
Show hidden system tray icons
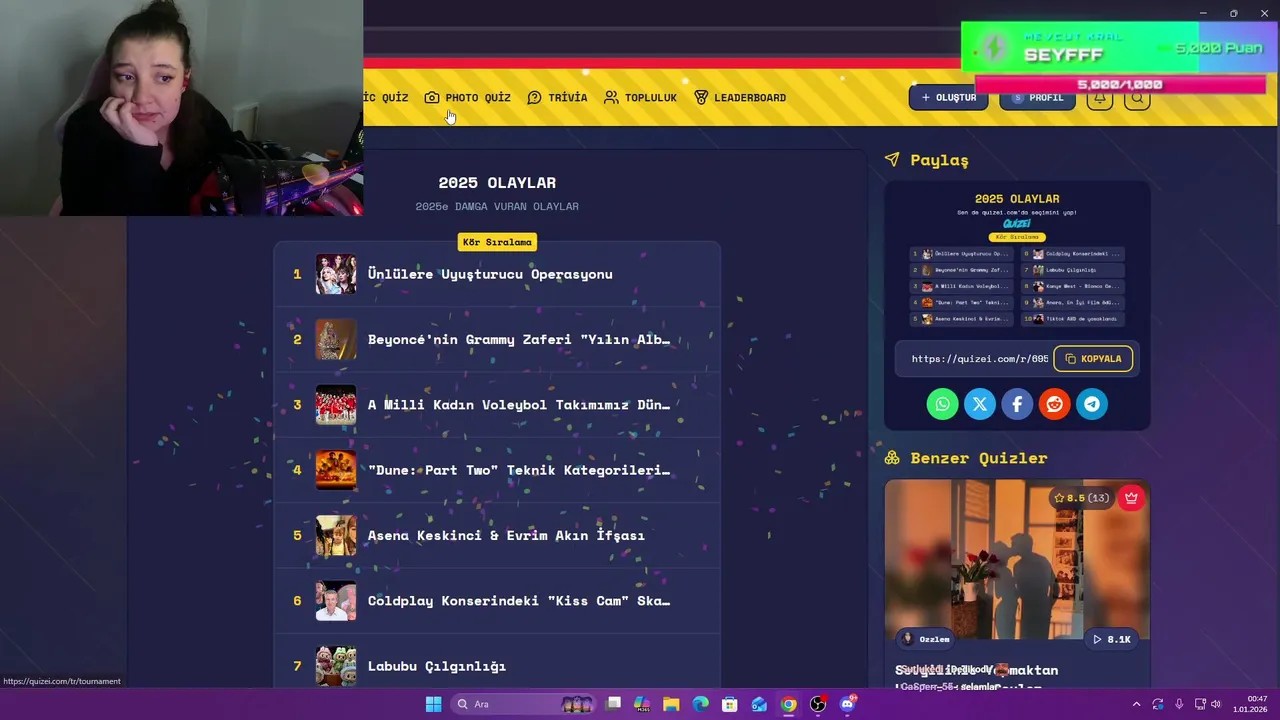tap(1136, 704)
